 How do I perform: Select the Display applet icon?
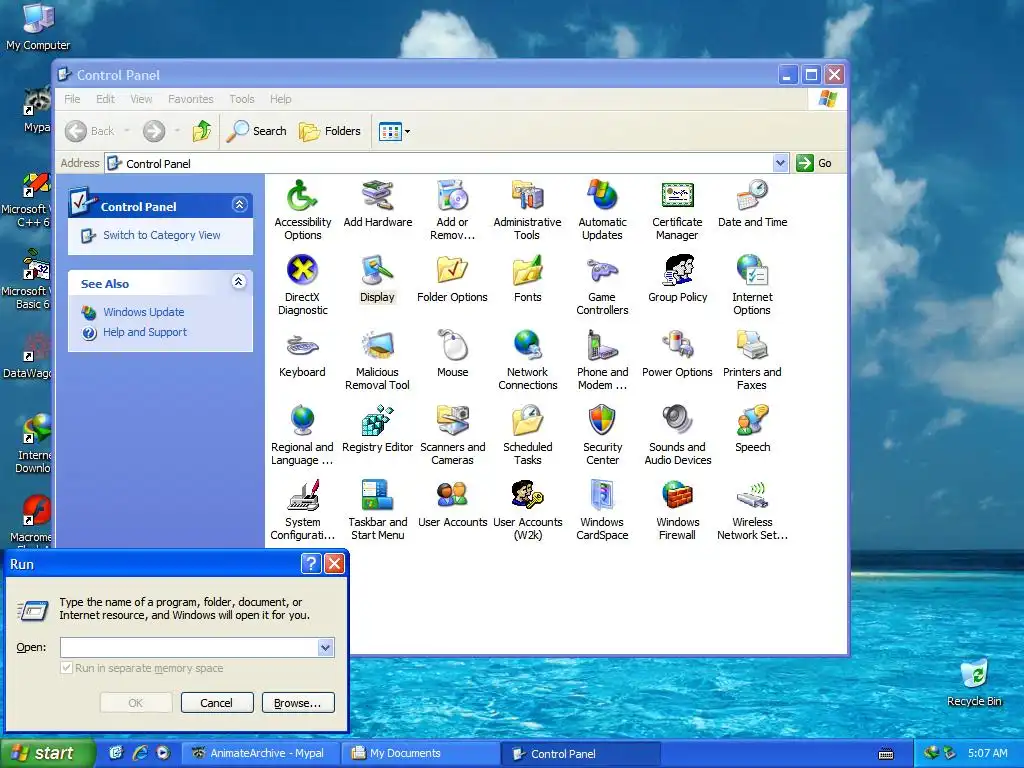[377, 270]
